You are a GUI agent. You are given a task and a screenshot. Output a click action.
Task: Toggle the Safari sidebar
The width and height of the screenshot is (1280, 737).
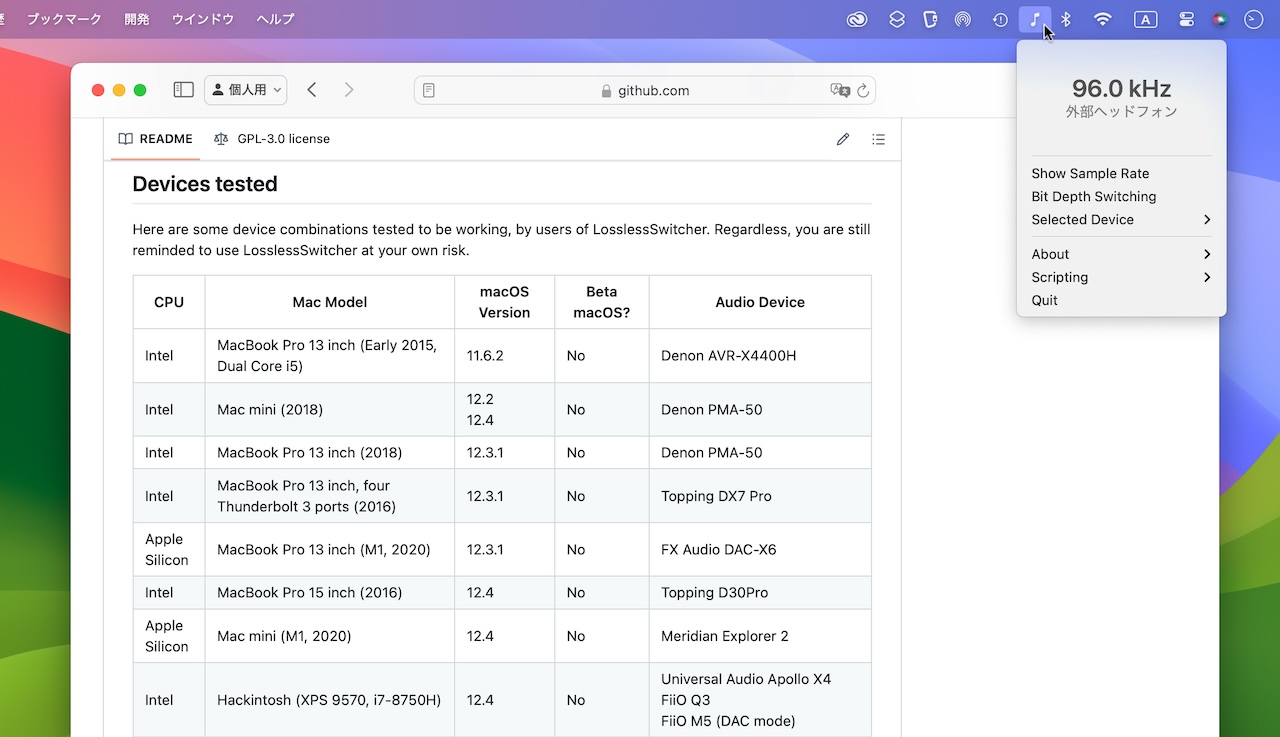click(183, 90)
